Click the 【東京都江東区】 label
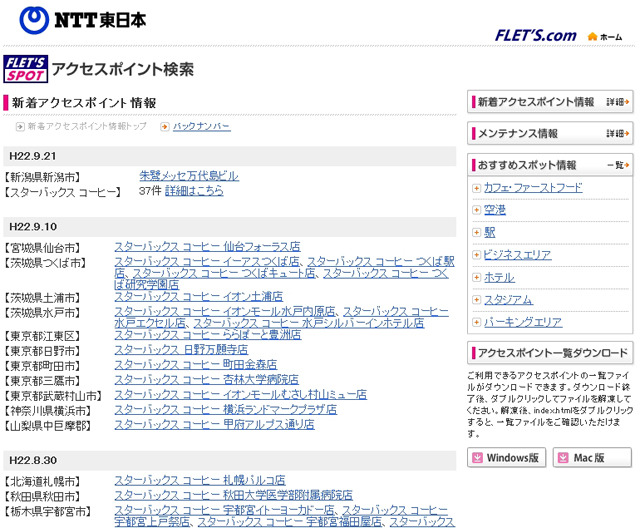Screen dimensions: 640x528 click(42, 336)
